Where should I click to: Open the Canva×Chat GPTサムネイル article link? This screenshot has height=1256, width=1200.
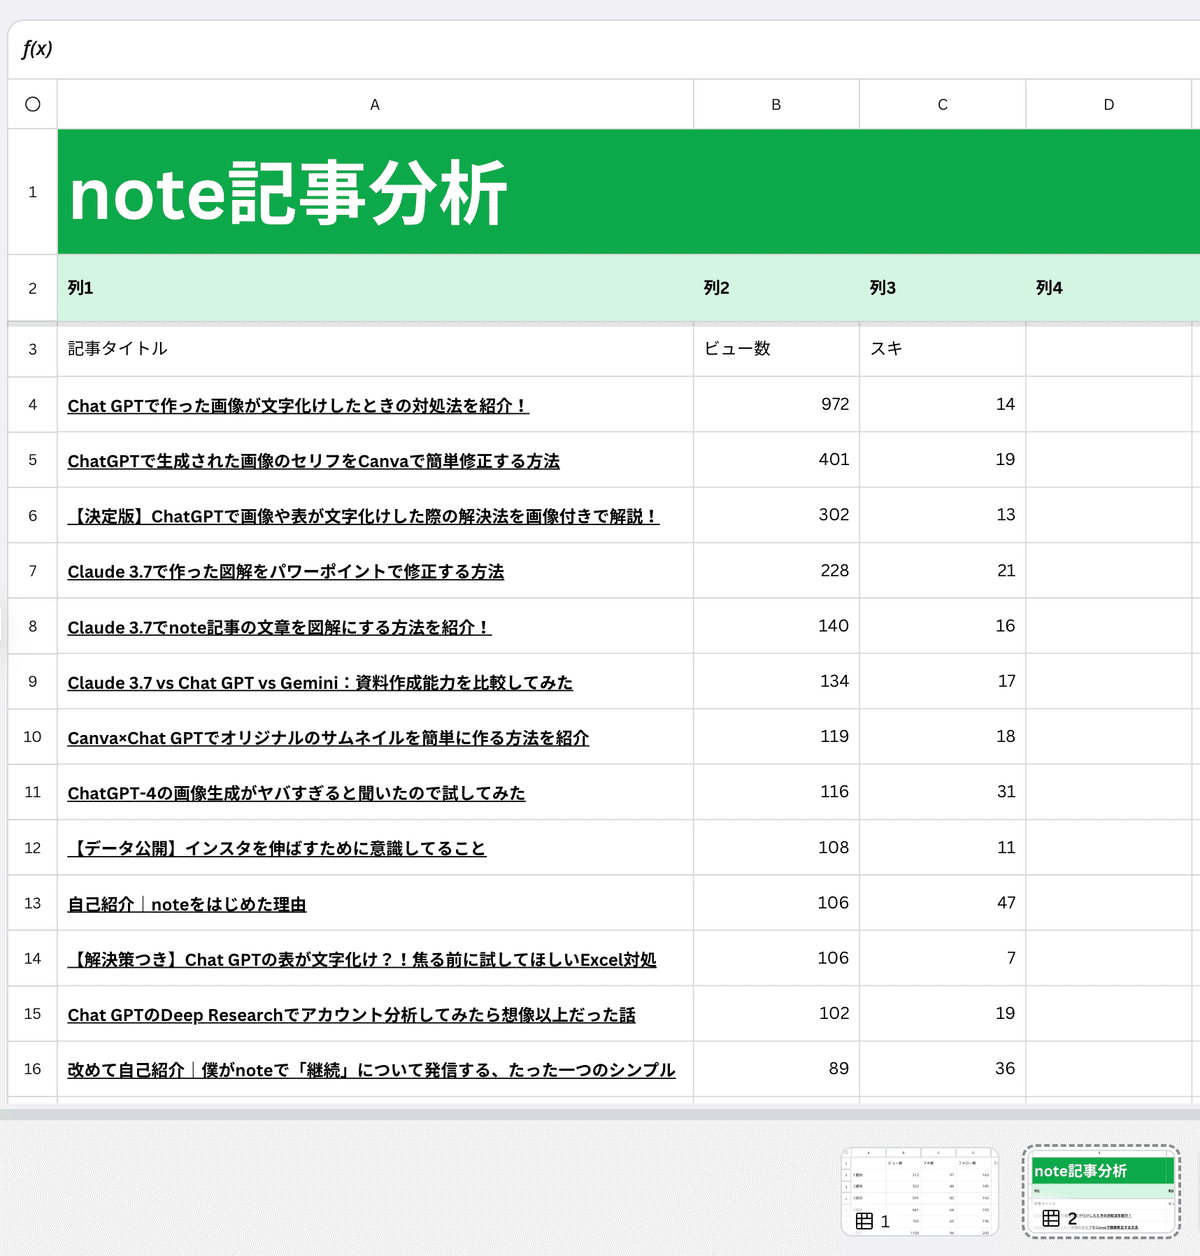click(x=328, y=737)
